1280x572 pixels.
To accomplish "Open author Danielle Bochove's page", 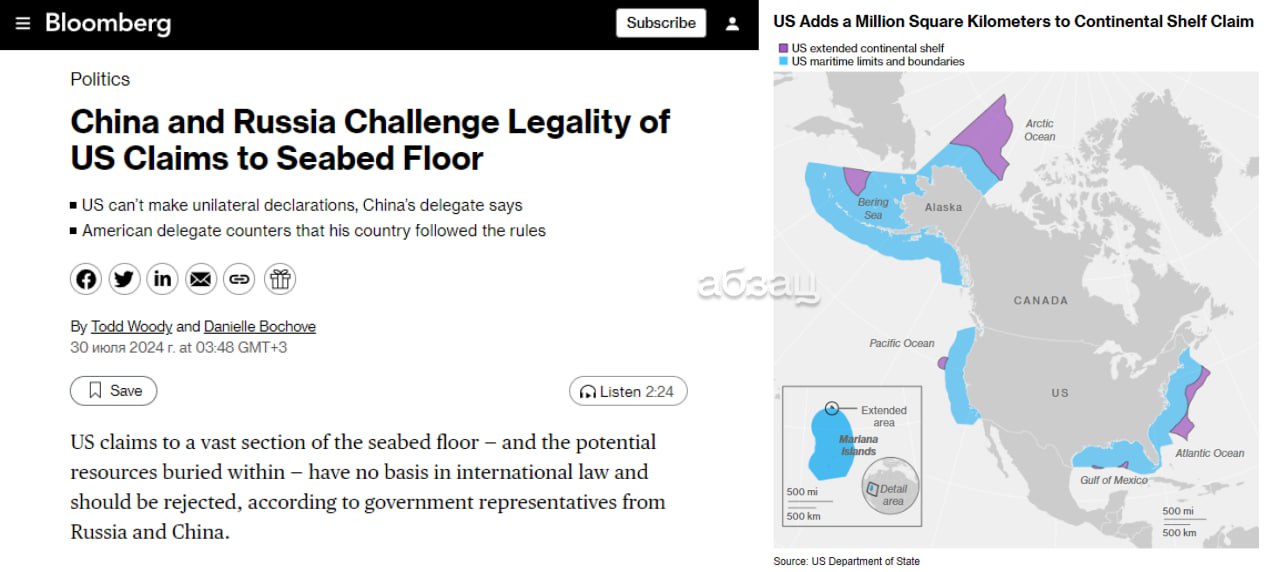I will point(260,327).
